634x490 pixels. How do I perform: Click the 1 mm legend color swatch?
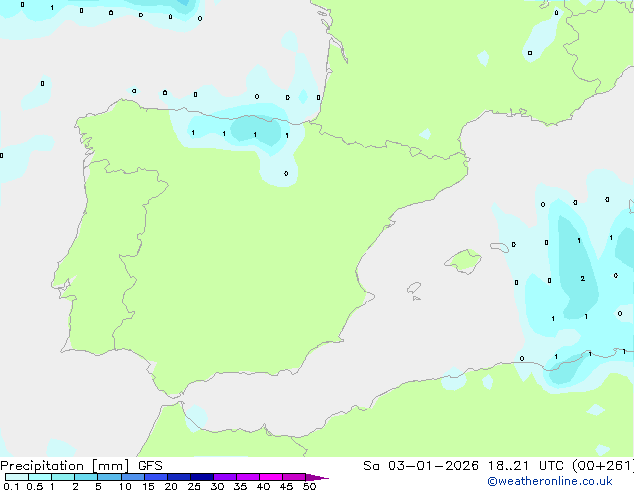point(63,477)
